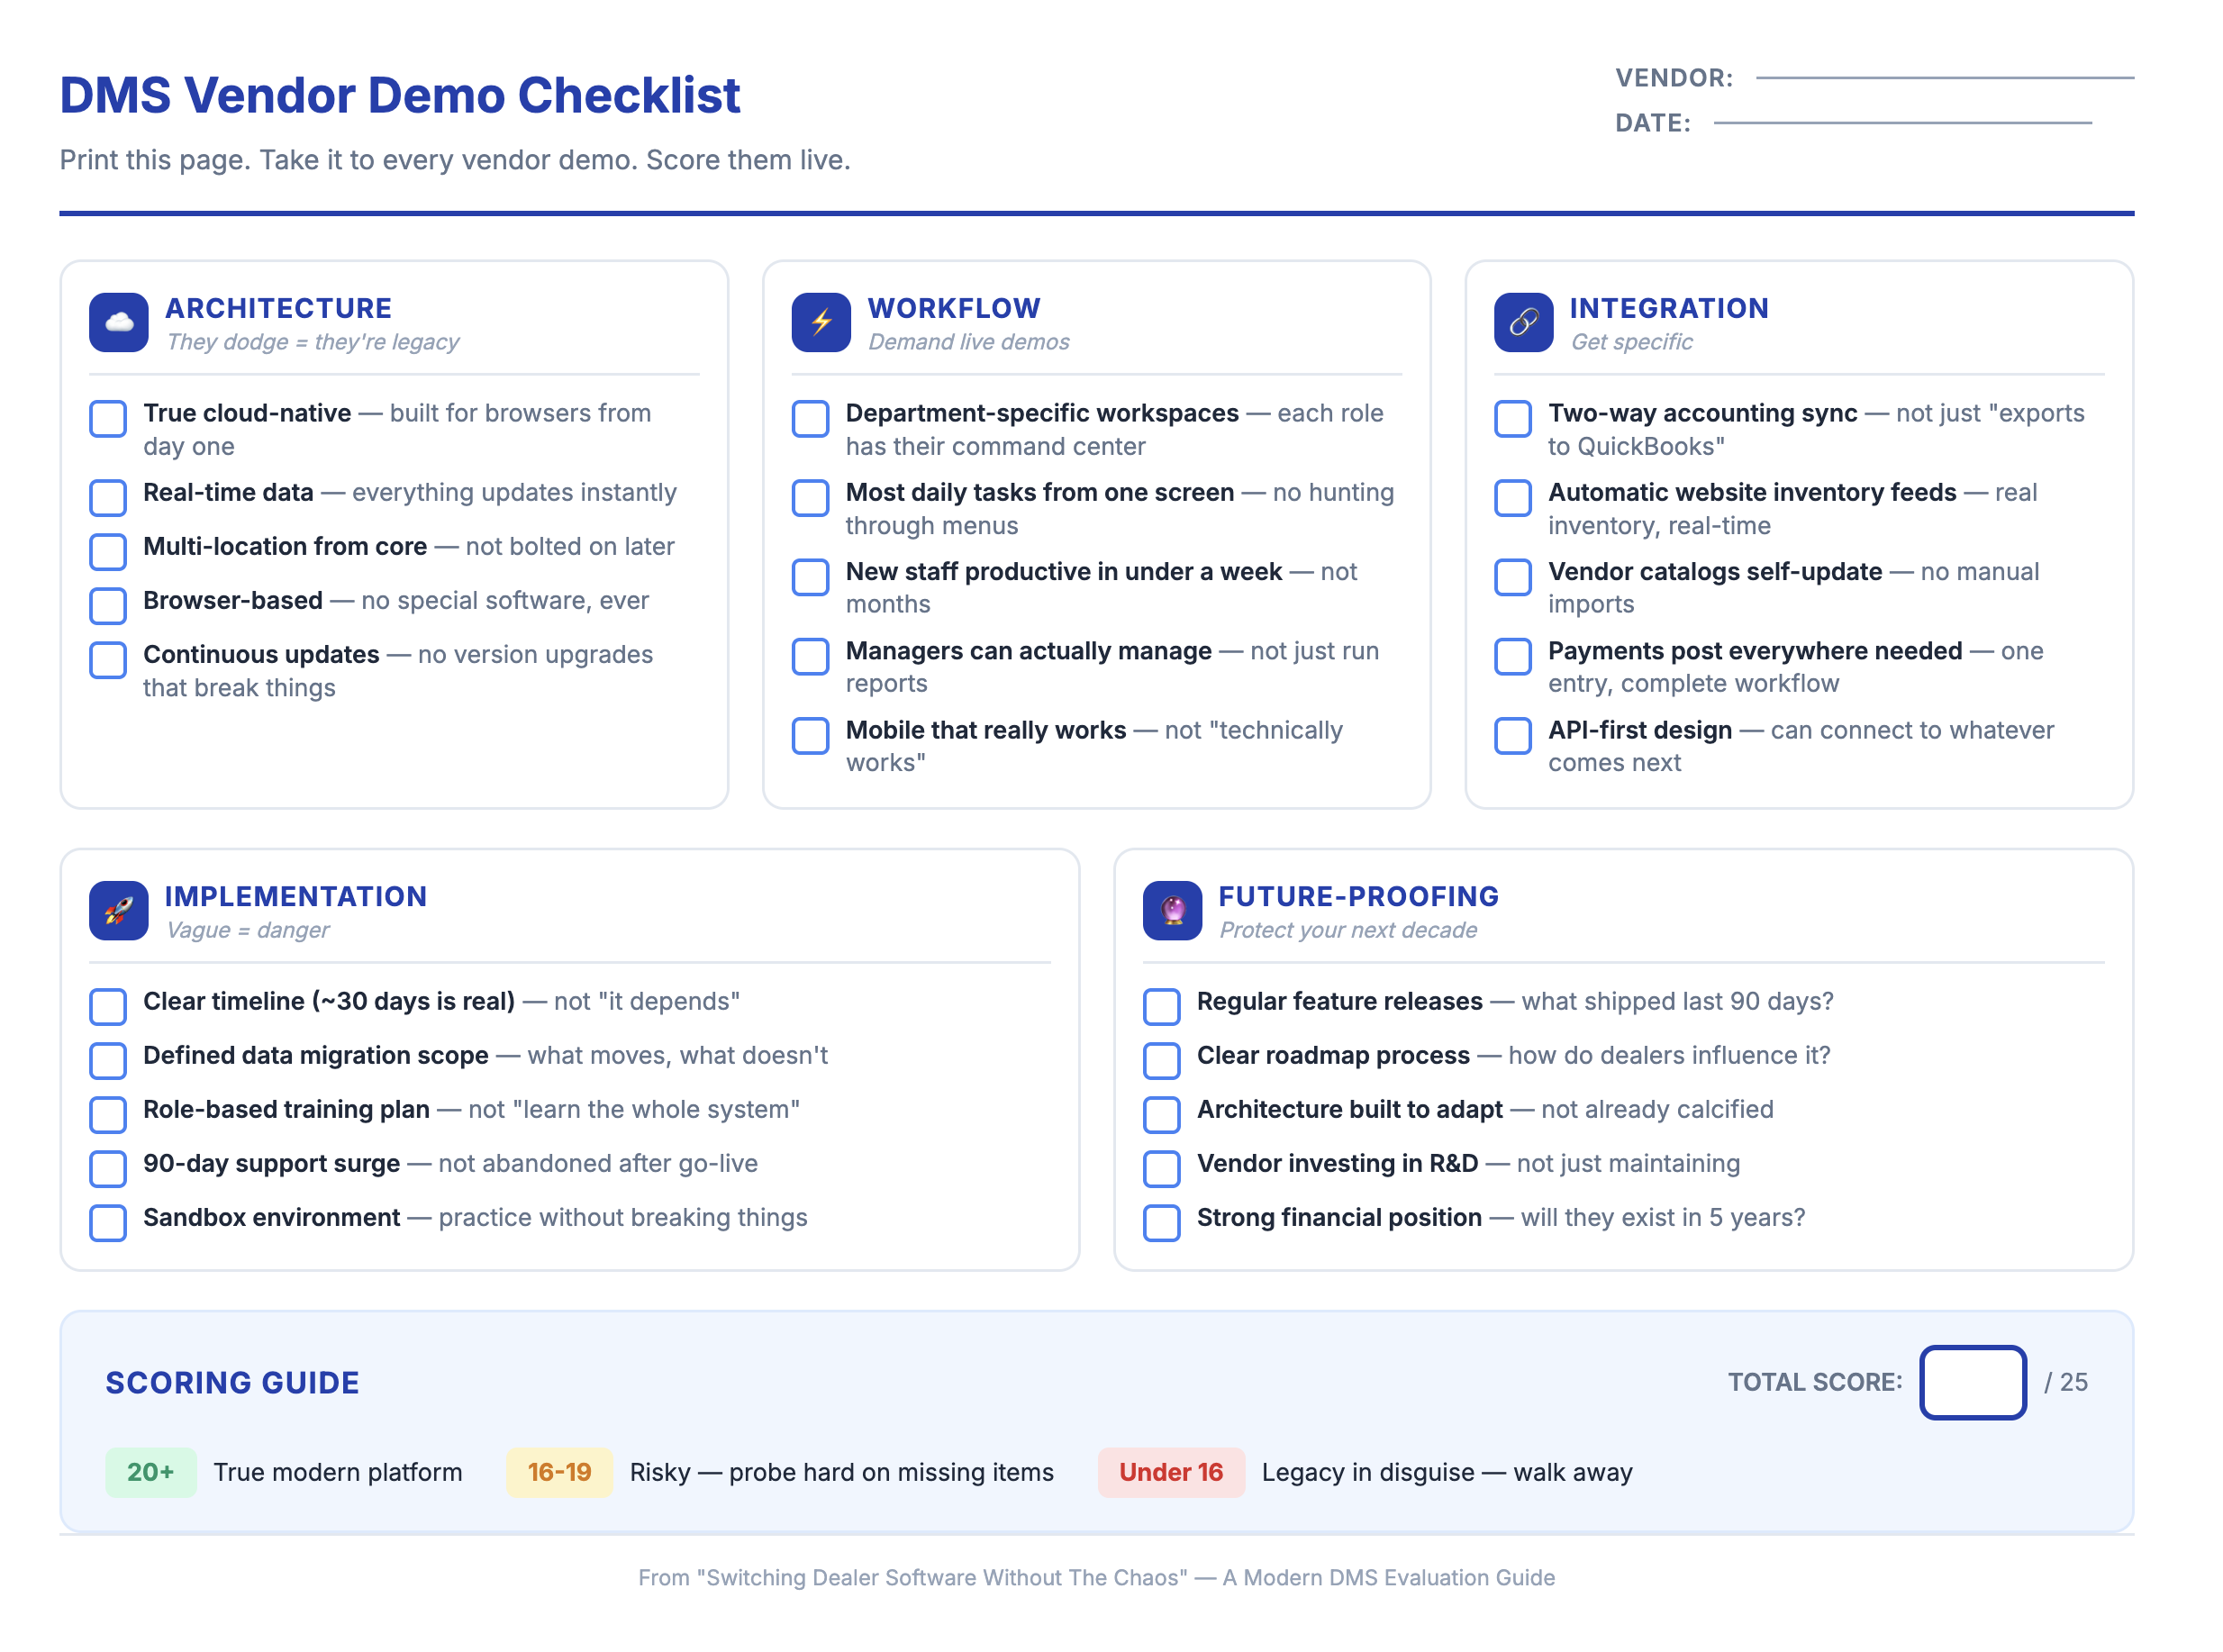2223x1652 pixels.
Task: Click the Workflow lightning bolt icon
Action: coord(820,322)
